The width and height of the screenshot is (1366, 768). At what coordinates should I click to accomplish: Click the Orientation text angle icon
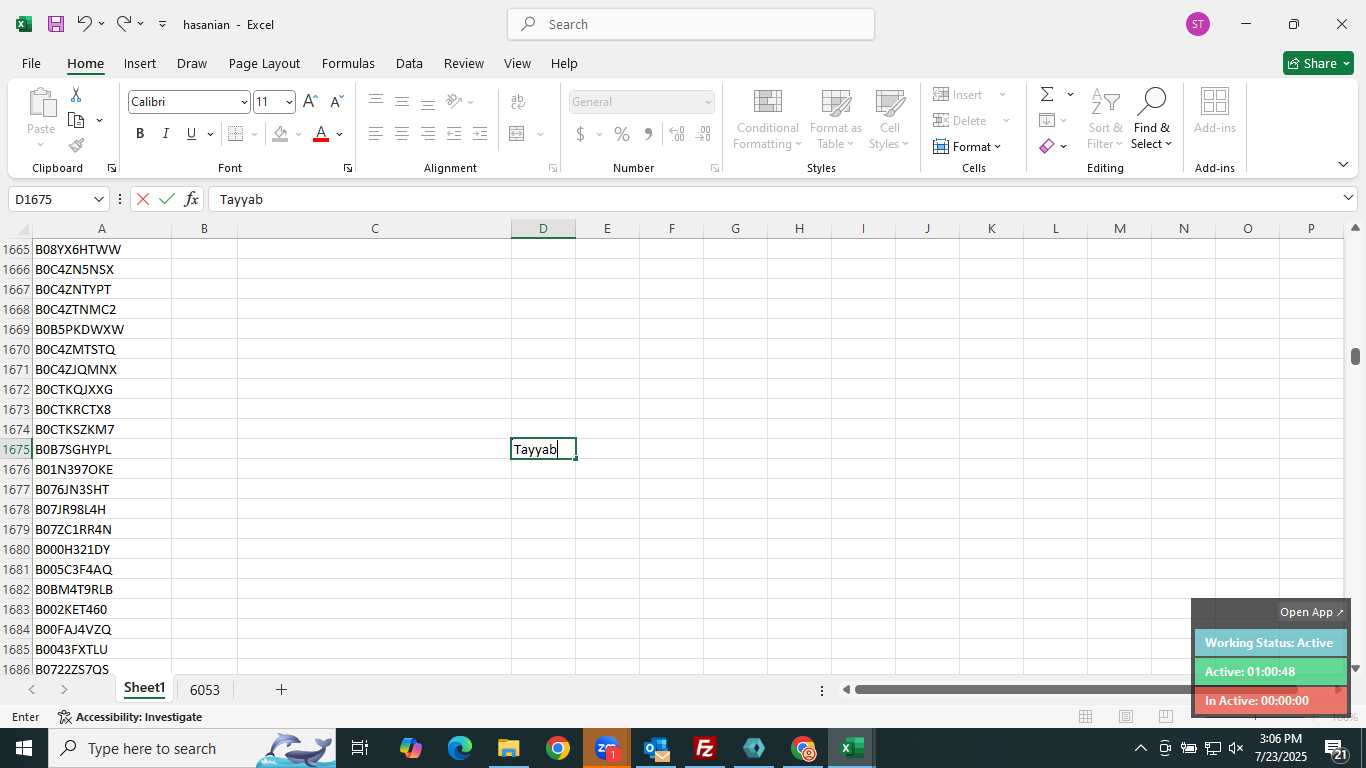coord(454,101)
